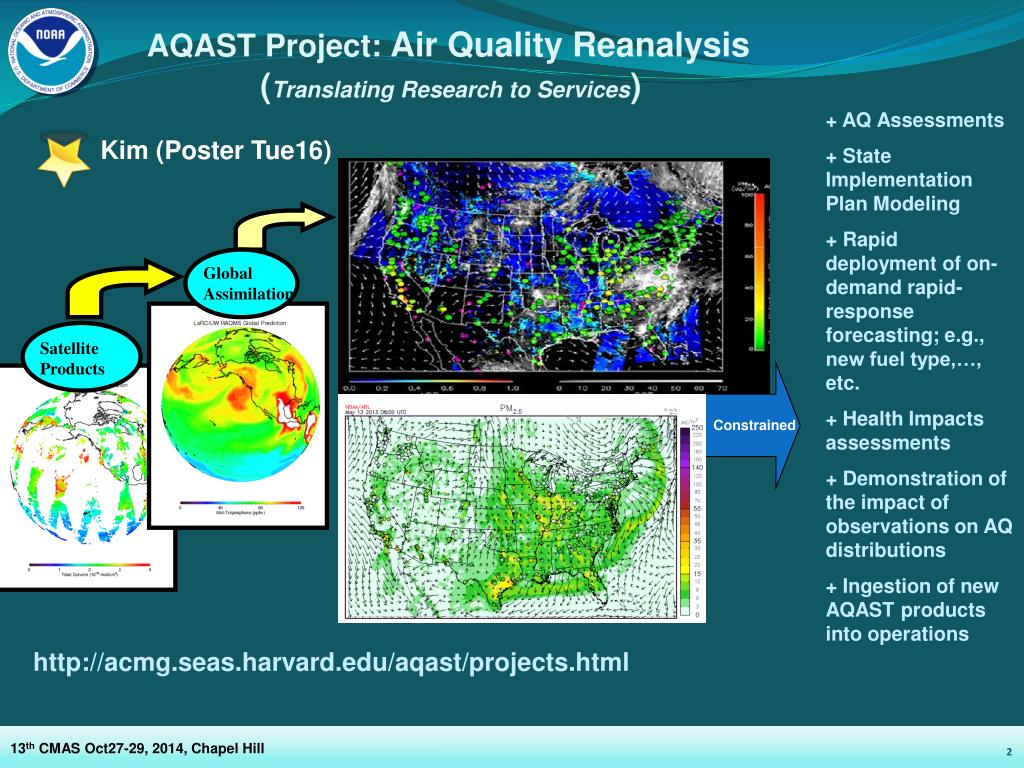
Task: Click the US wind and station map image
Action: [x=554, y=276]
